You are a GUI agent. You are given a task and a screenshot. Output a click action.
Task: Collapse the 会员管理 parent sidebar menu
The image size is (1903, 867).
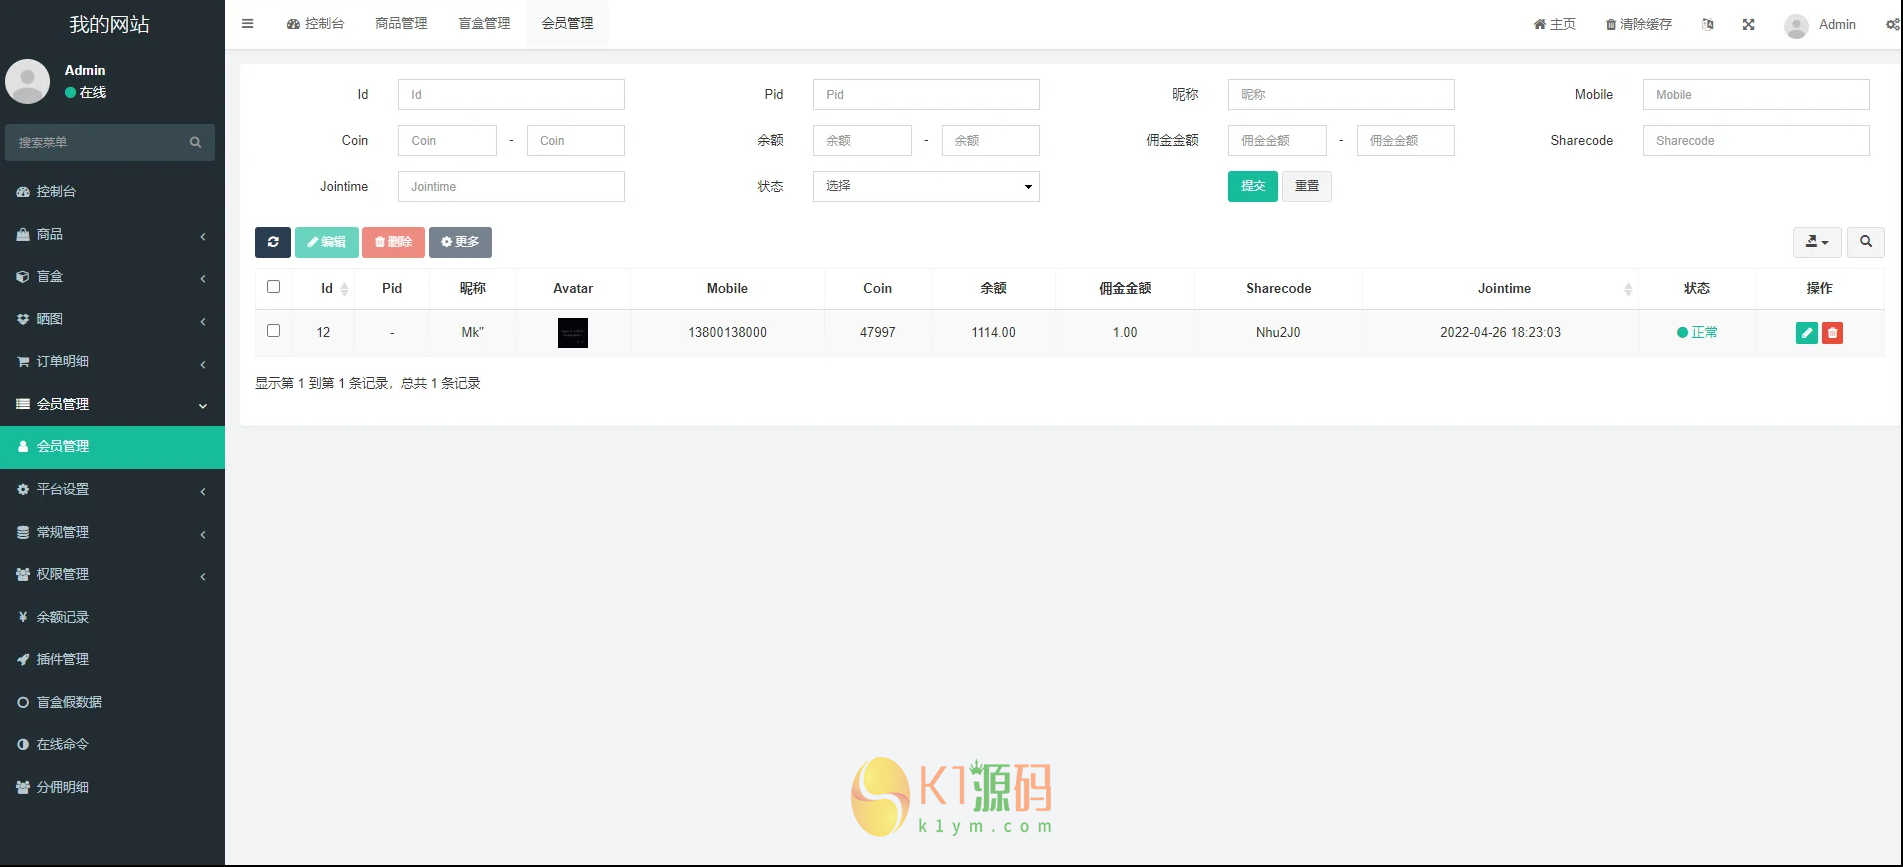click(x=112, y=404)
